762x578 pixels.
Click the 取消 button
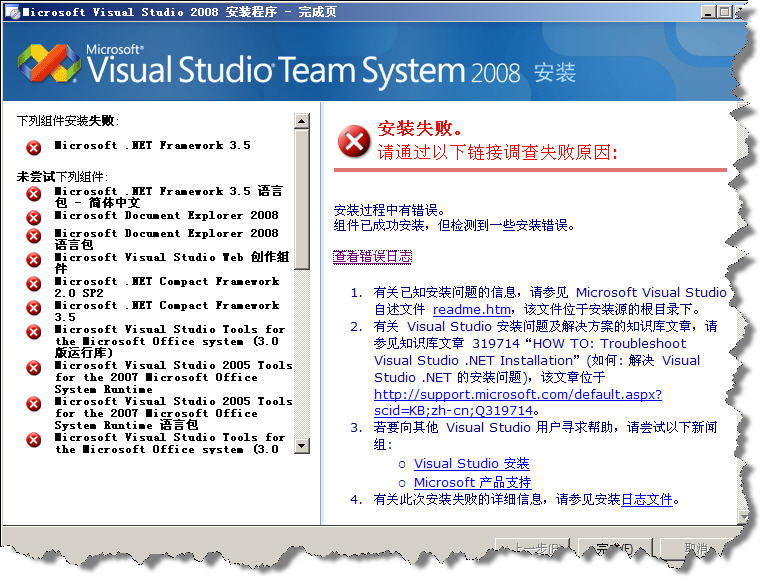(696, 549)
